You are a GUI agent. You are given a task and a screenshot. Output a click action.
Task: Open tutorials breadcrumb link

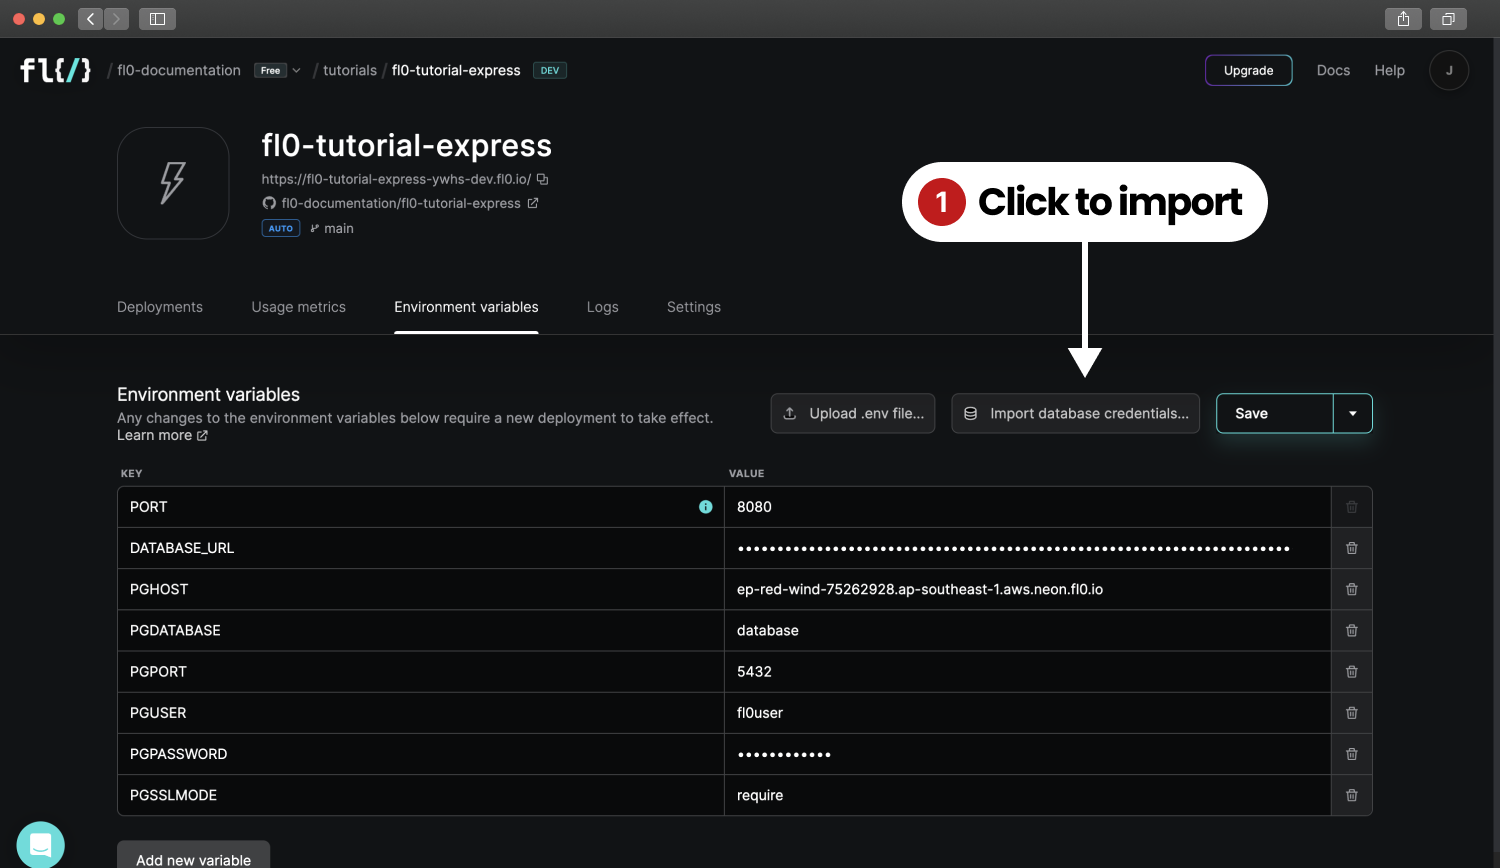click(350, 70)
